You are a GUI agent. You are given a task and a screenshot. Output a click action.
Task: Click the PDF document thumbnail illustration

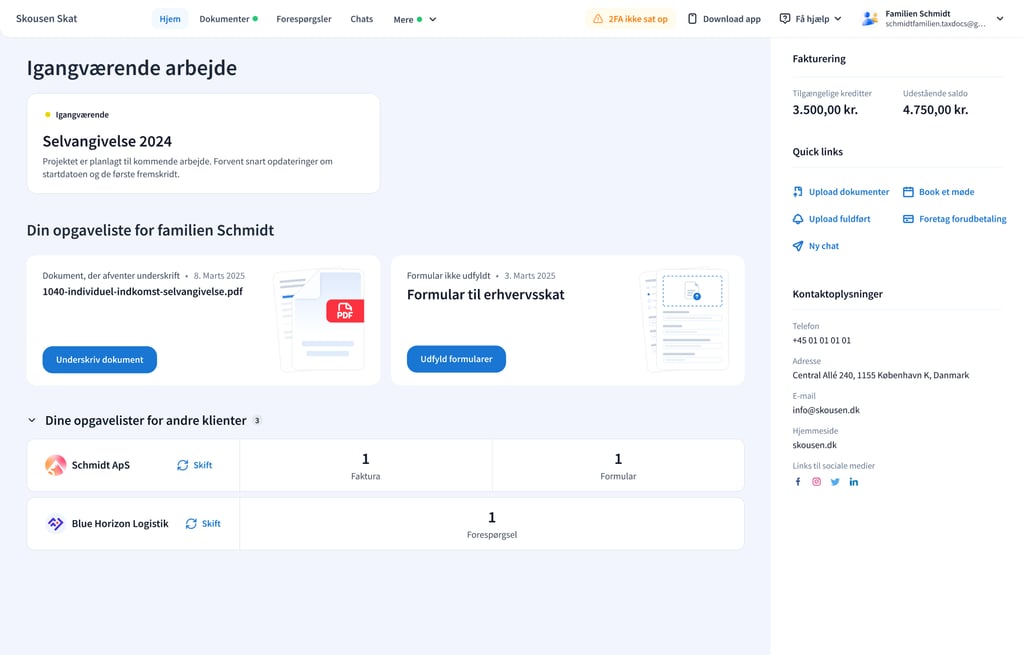coord(320,320)
